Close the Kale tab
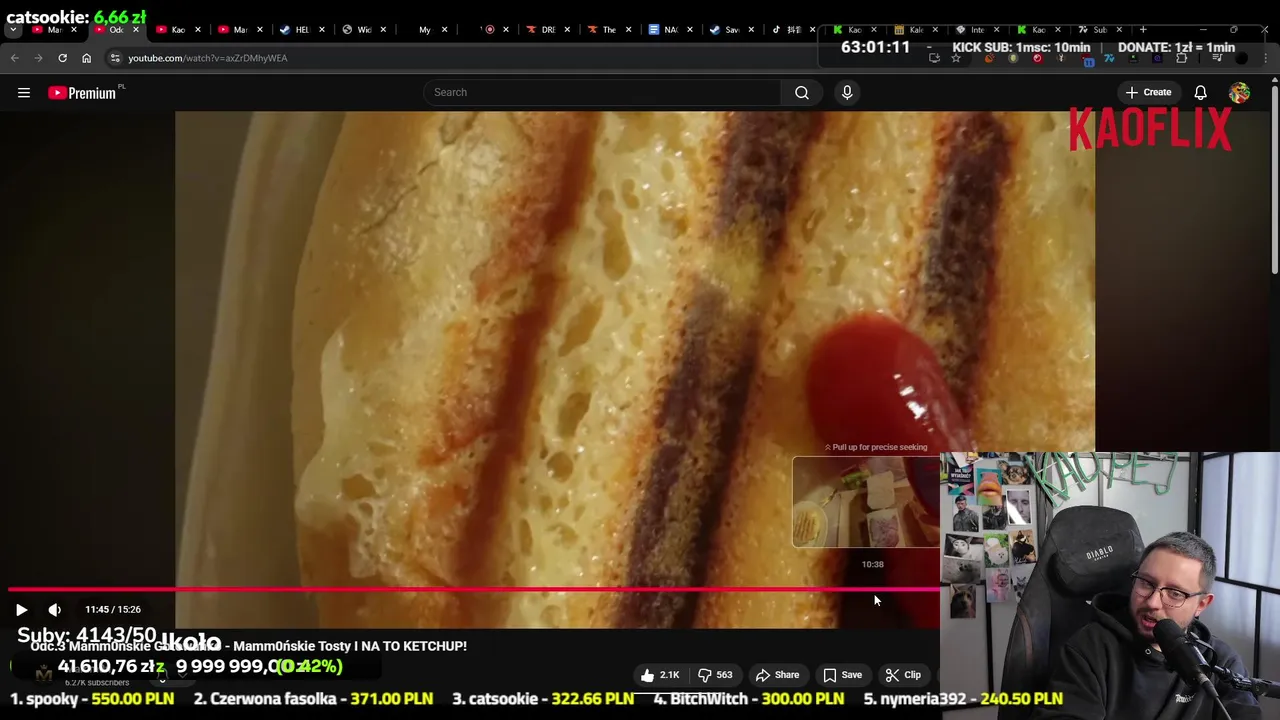1280x720 pixels. coord(935,30)
